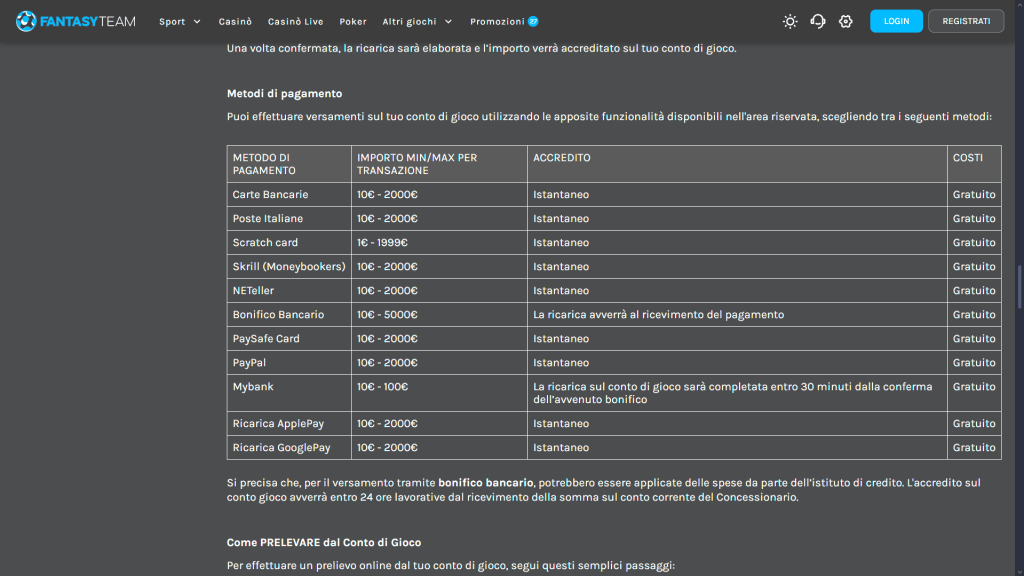Image resolution: width=1024 pixels, height=576 pixels.
Task: Click the LOGIN button
Action: 896,20
